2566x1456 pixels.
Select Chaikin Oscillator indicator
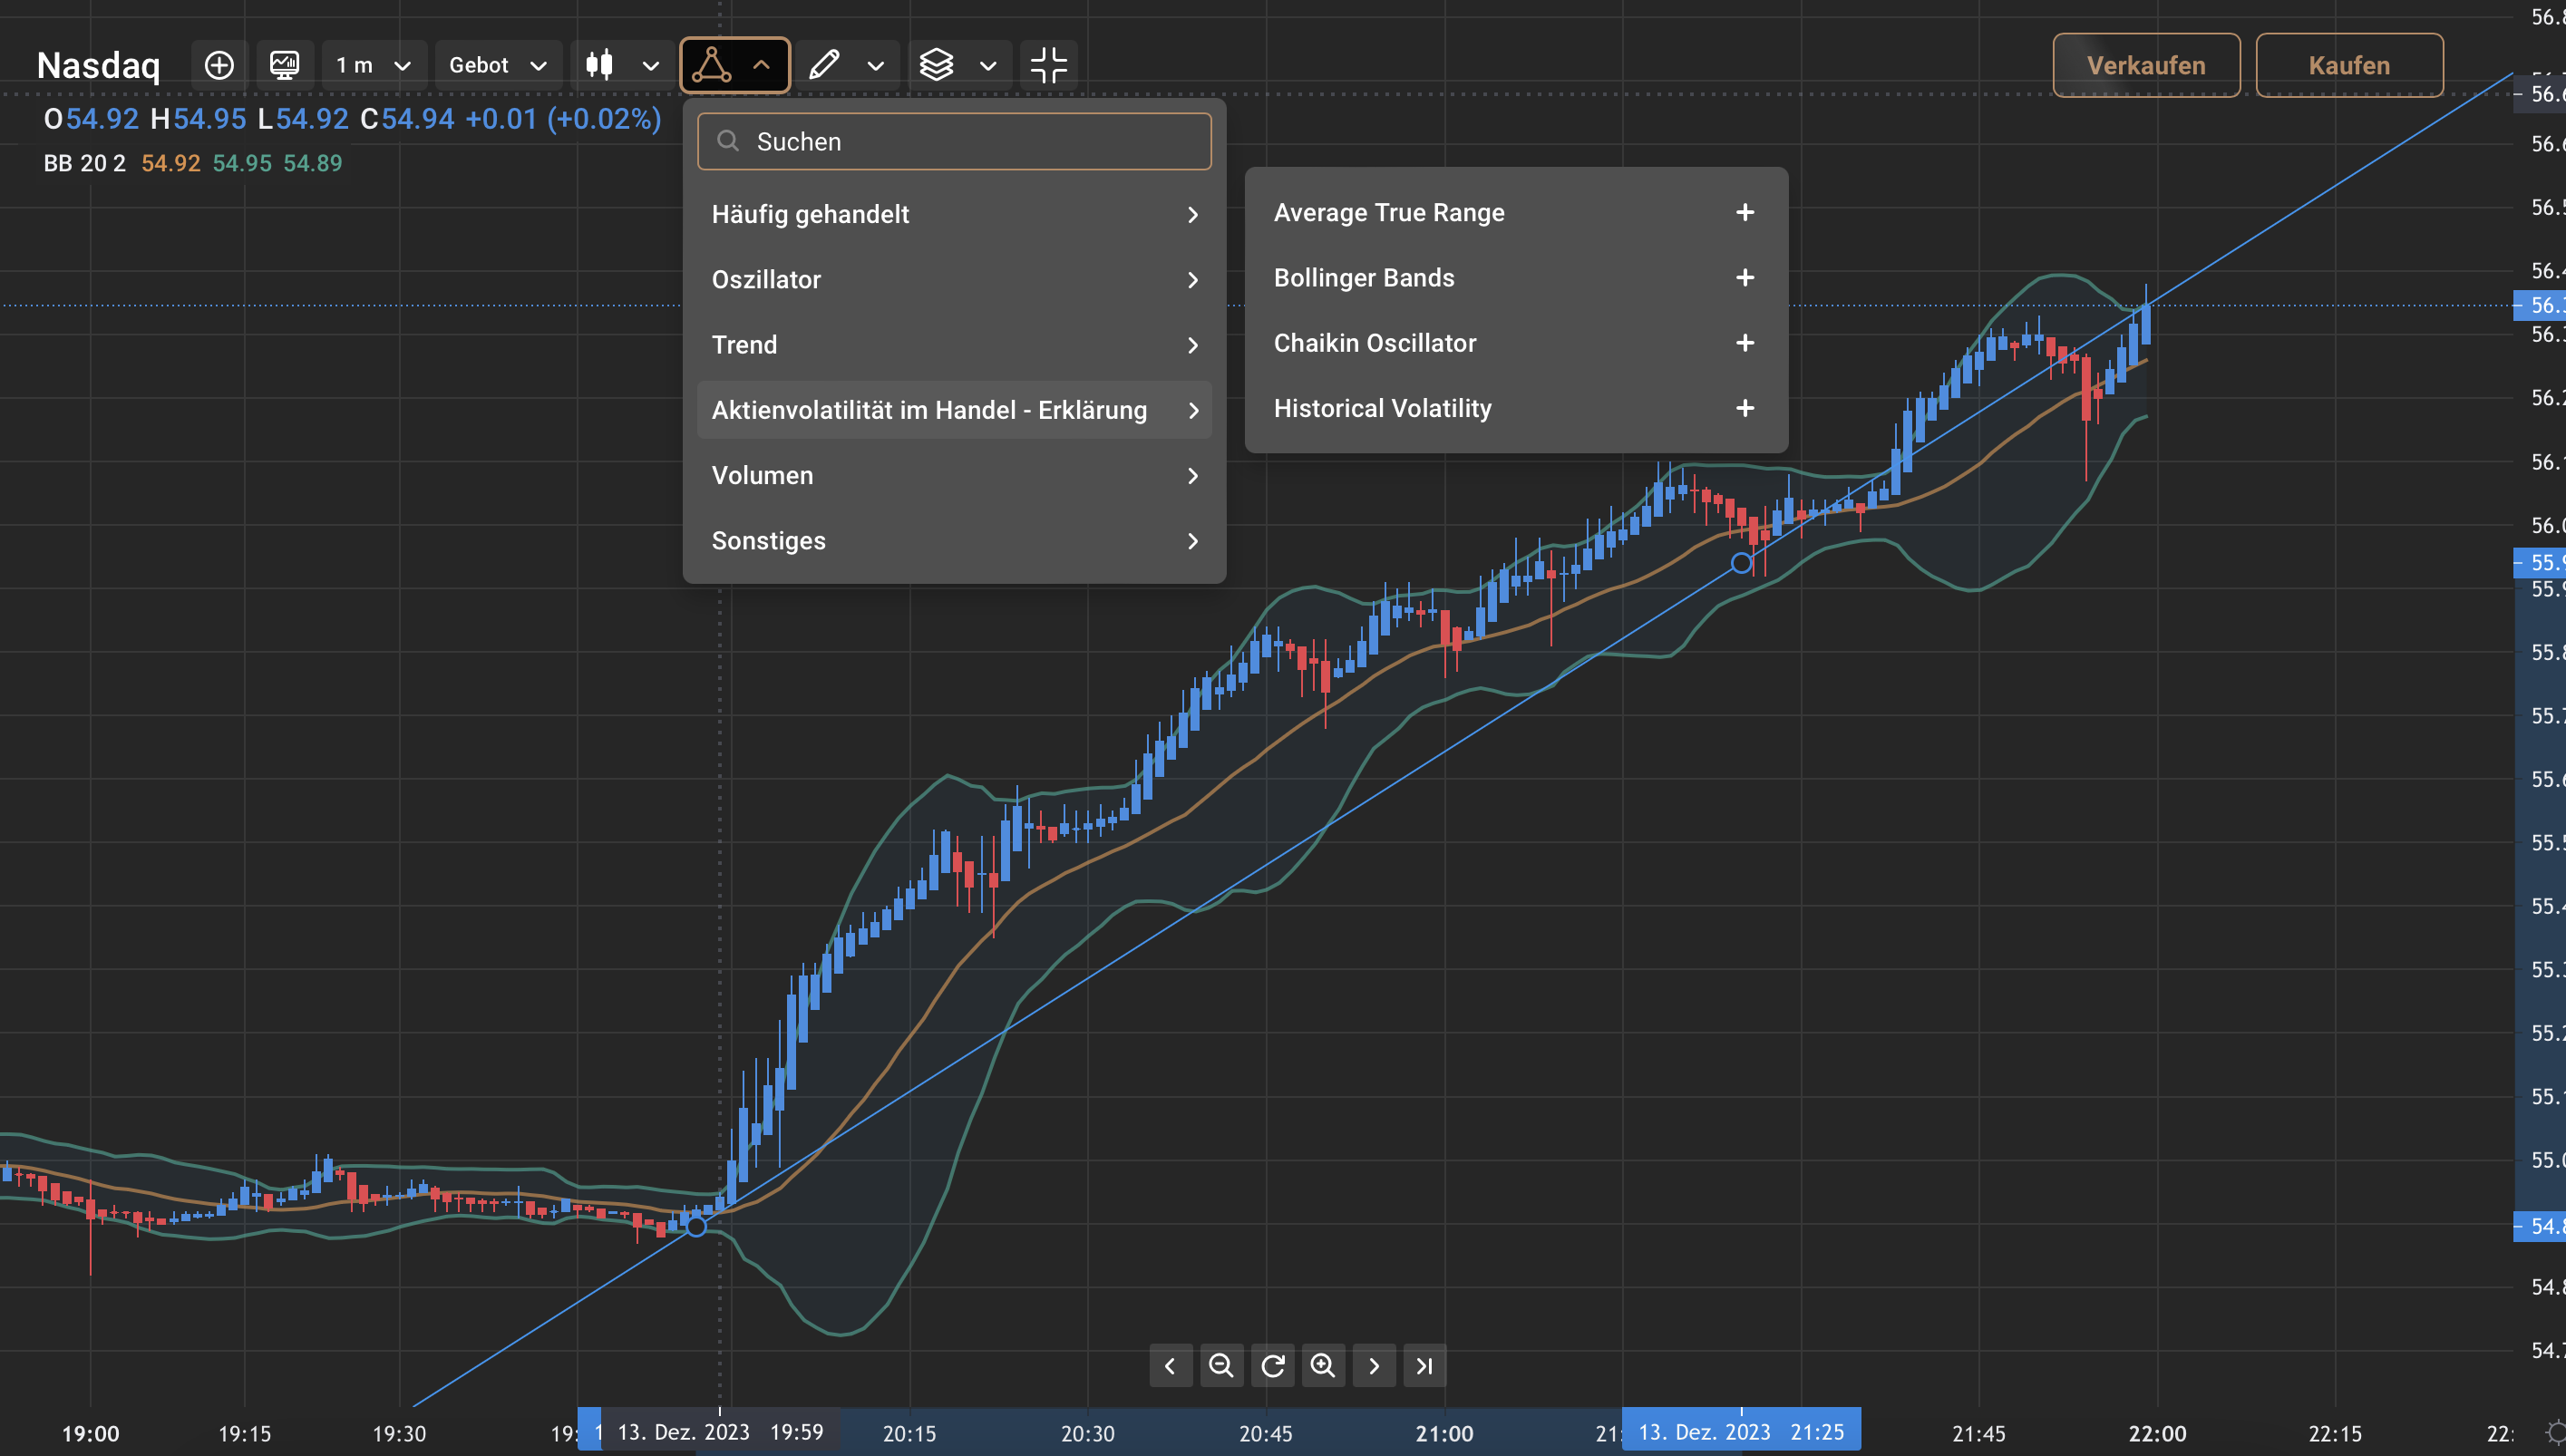pos(1375,343)
